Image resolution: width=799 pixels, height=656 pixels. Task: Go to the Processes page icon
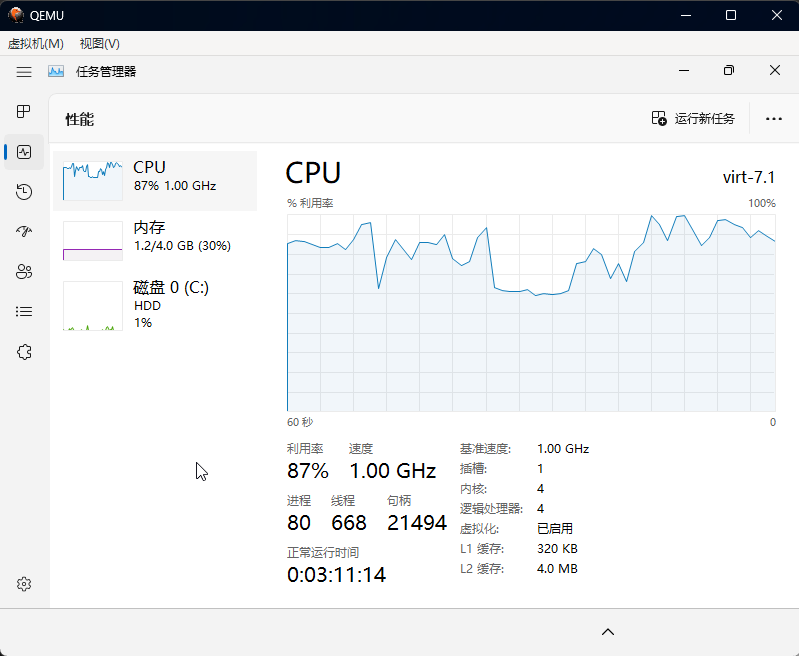(25, 111)
